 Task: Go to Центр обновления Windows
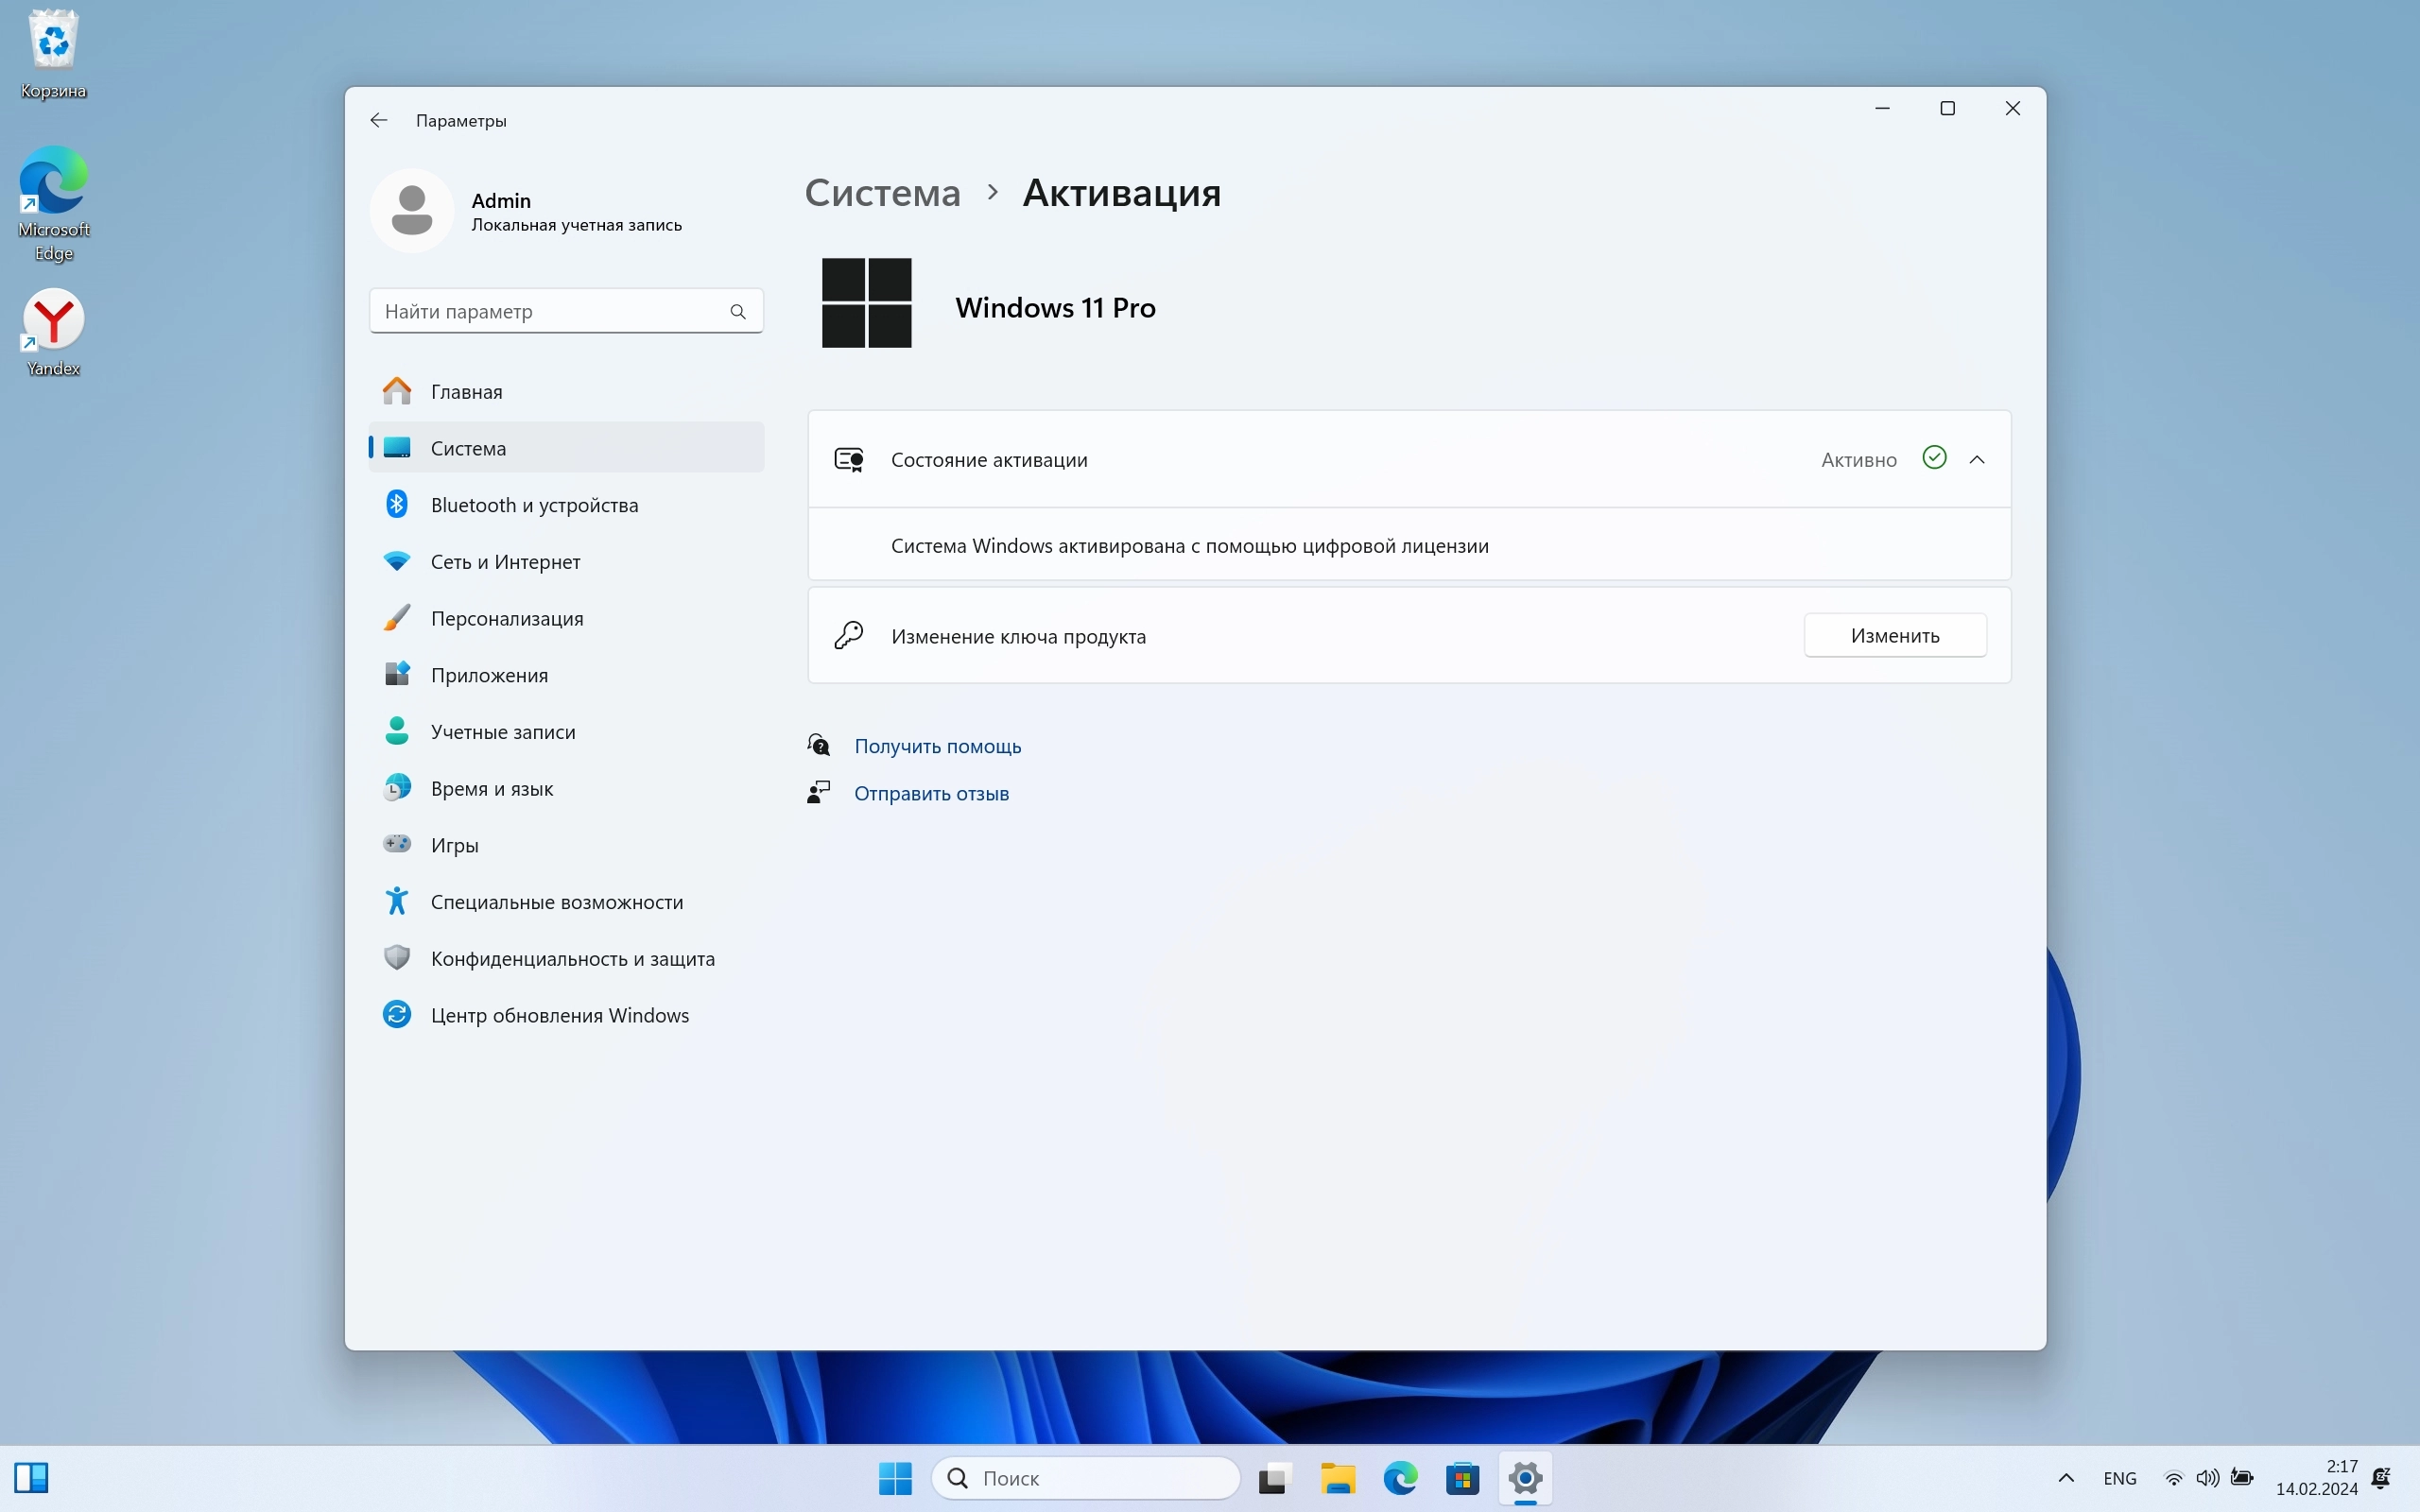[559, 1015]
